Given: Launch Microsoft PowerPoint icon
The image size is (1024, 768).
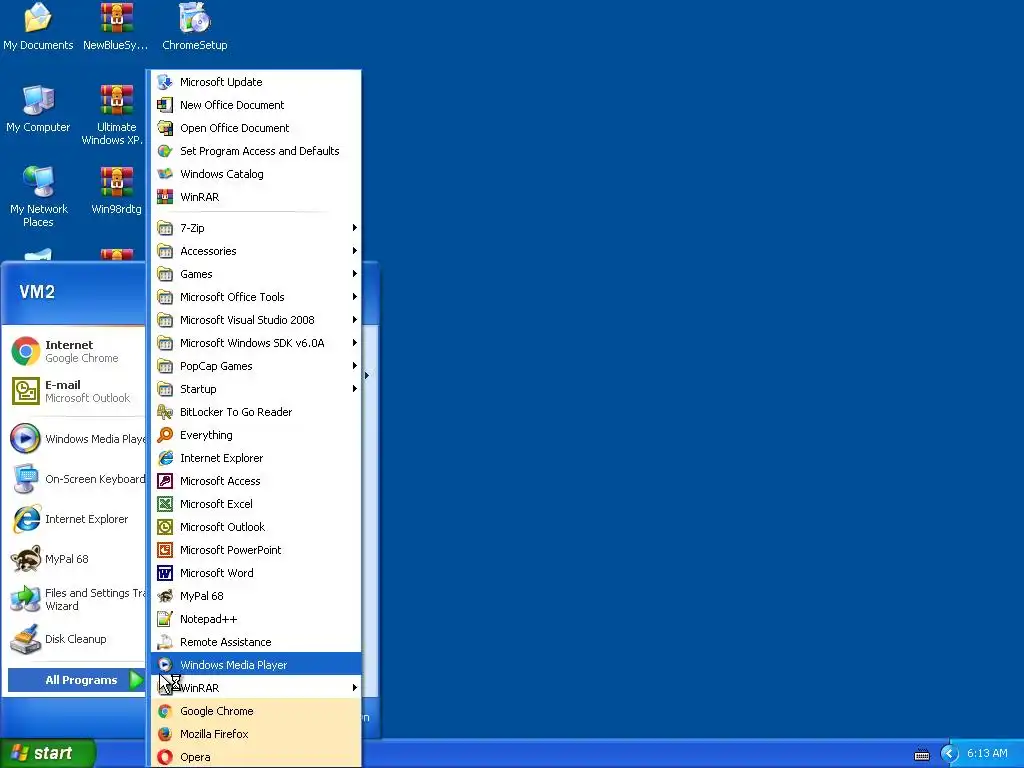Looking at the screenshot, I should click(165, 550).
